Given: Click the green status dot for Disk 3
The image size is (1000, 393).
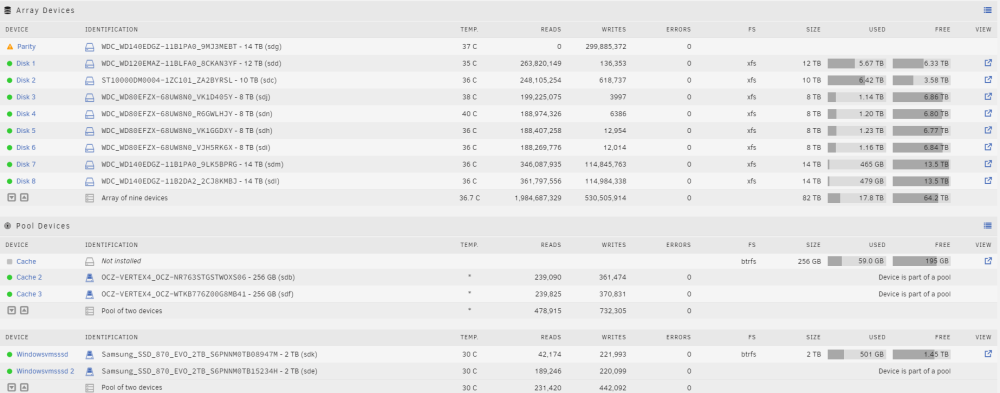Looking at the screenshot, I should [10, 97].
